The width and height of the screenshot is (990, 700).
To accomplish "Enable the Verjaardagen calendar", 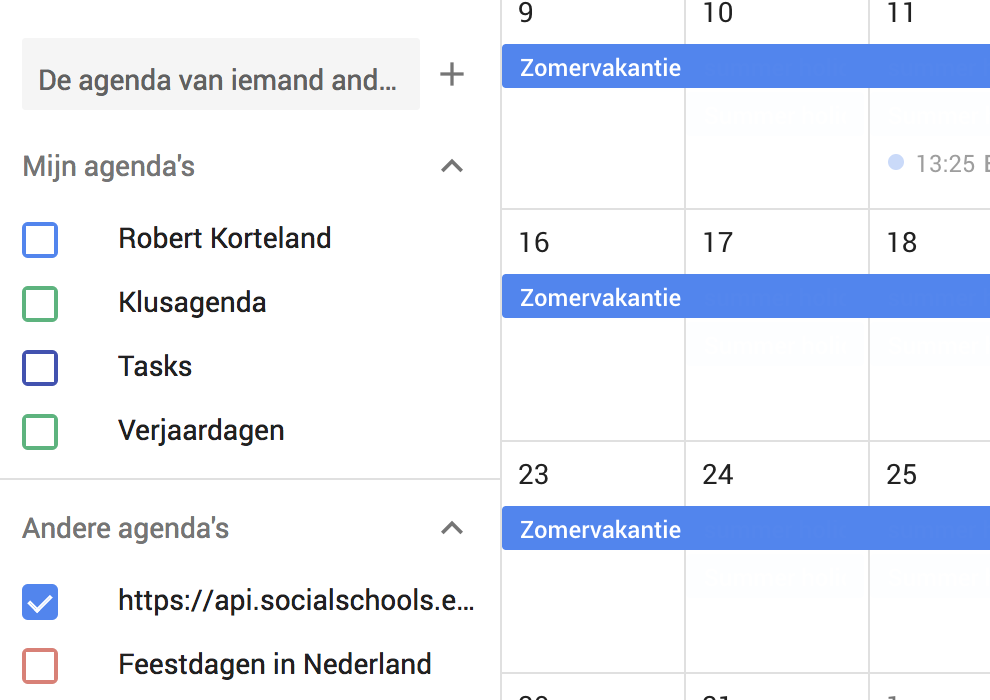I will click(x=40, y=432).
